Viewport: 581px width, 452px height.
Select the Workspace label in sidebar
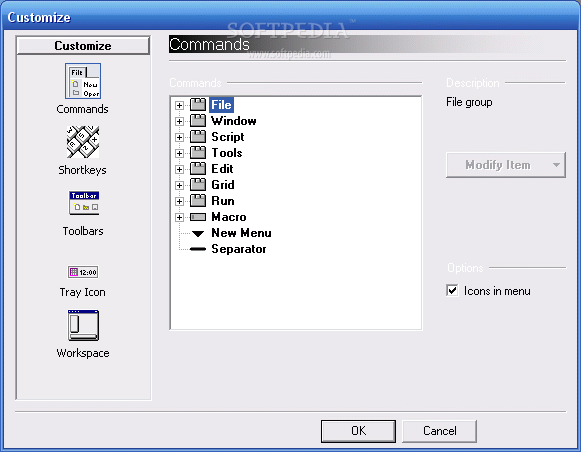pyautogui.click(x=83, y=353)
